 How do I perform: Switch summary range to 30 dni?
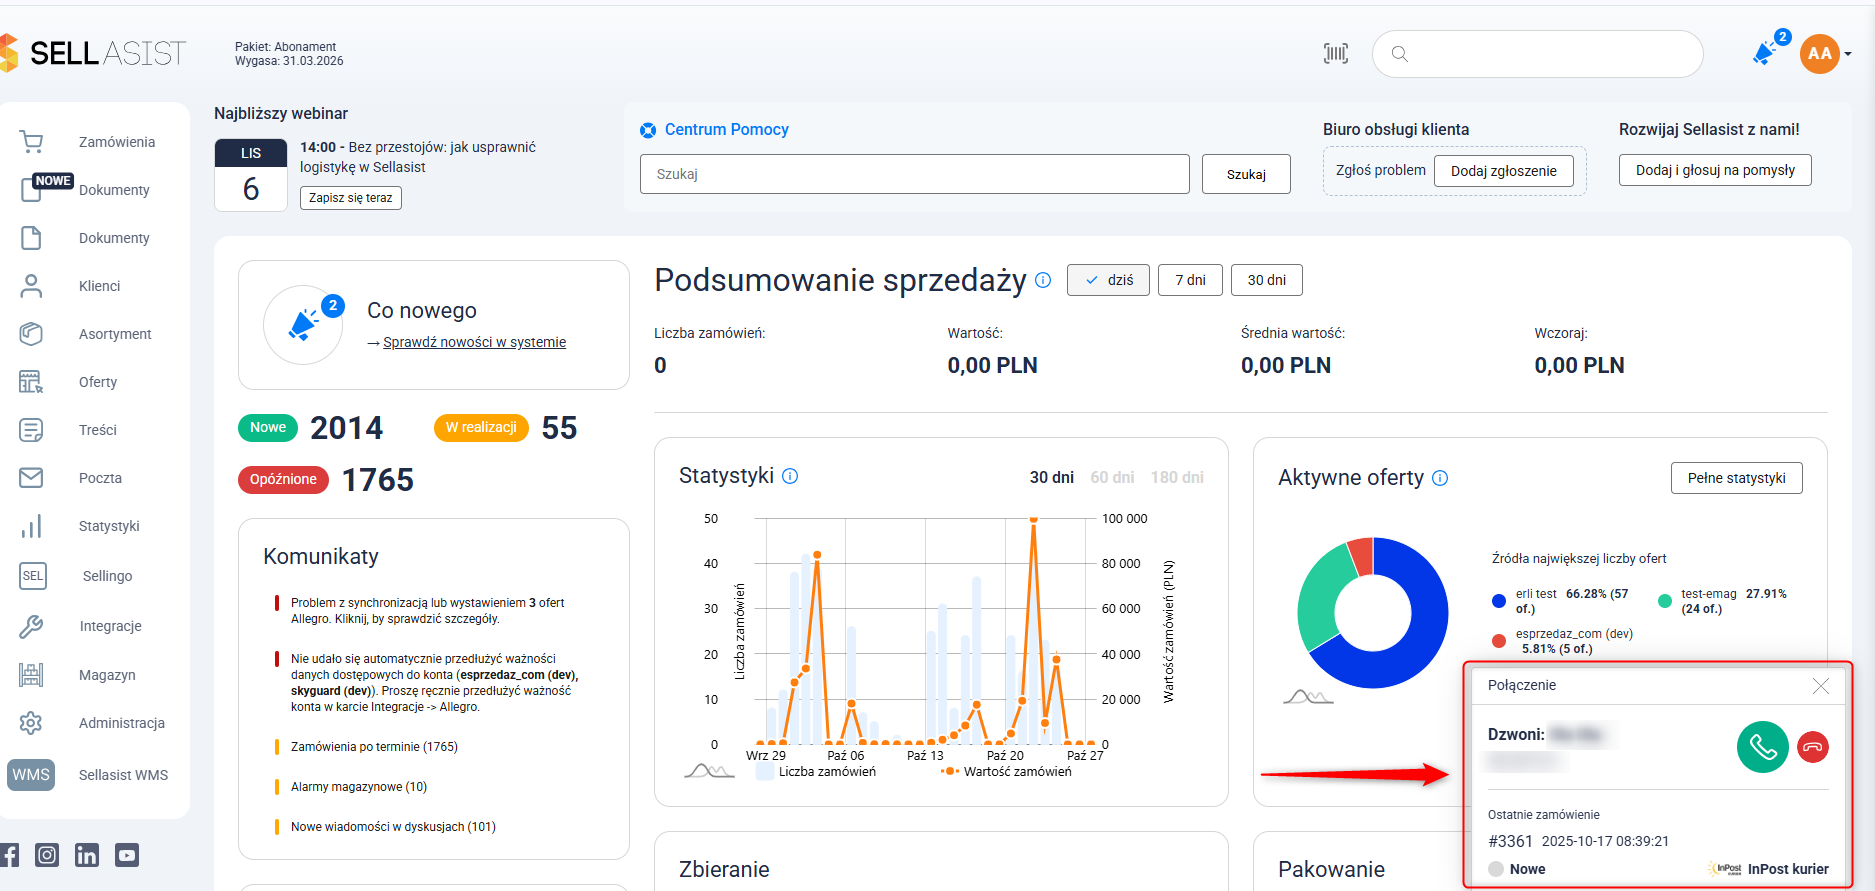tap(1266, 280)
